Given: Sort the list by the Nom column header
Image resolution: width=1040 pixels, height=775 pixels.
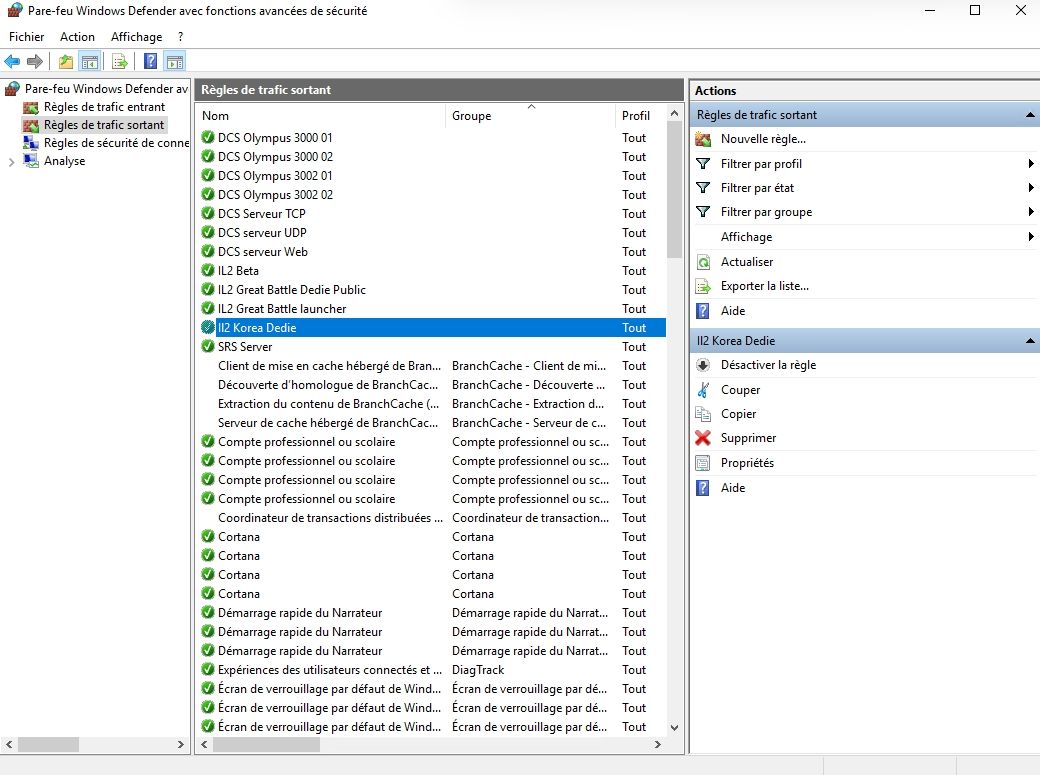Looking at the screenshot, I should [322, 115].
